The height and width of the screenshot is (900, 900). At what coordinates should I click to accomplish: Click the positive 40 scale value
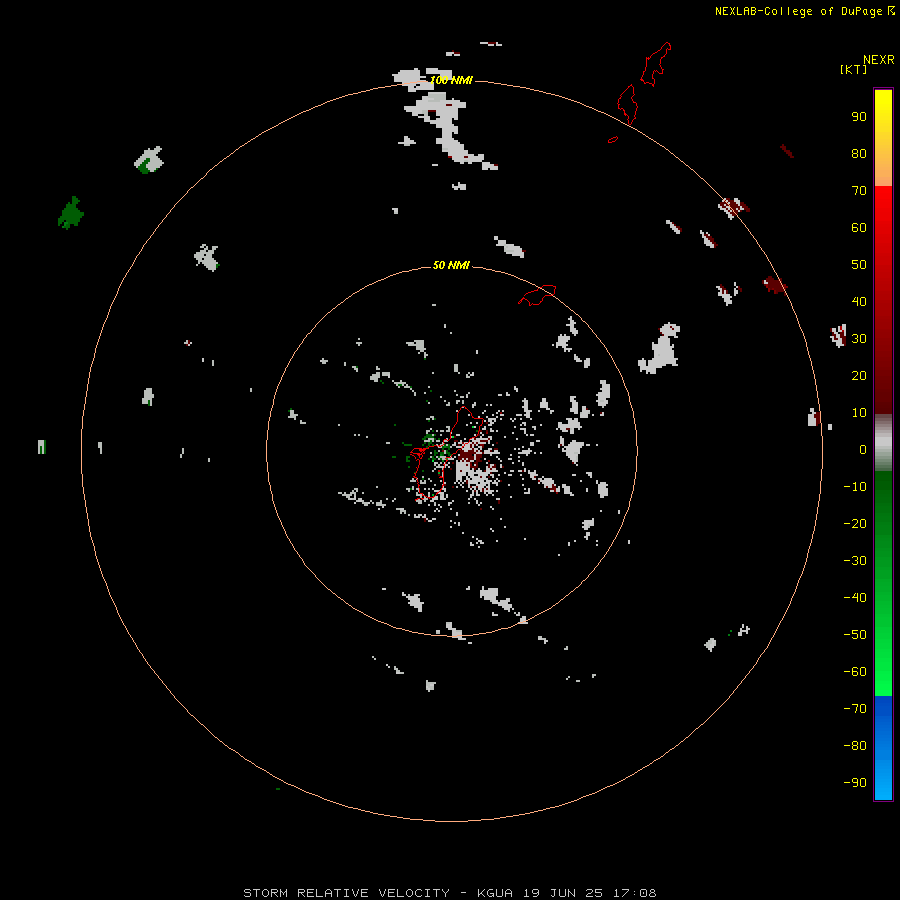coord(859,301)
